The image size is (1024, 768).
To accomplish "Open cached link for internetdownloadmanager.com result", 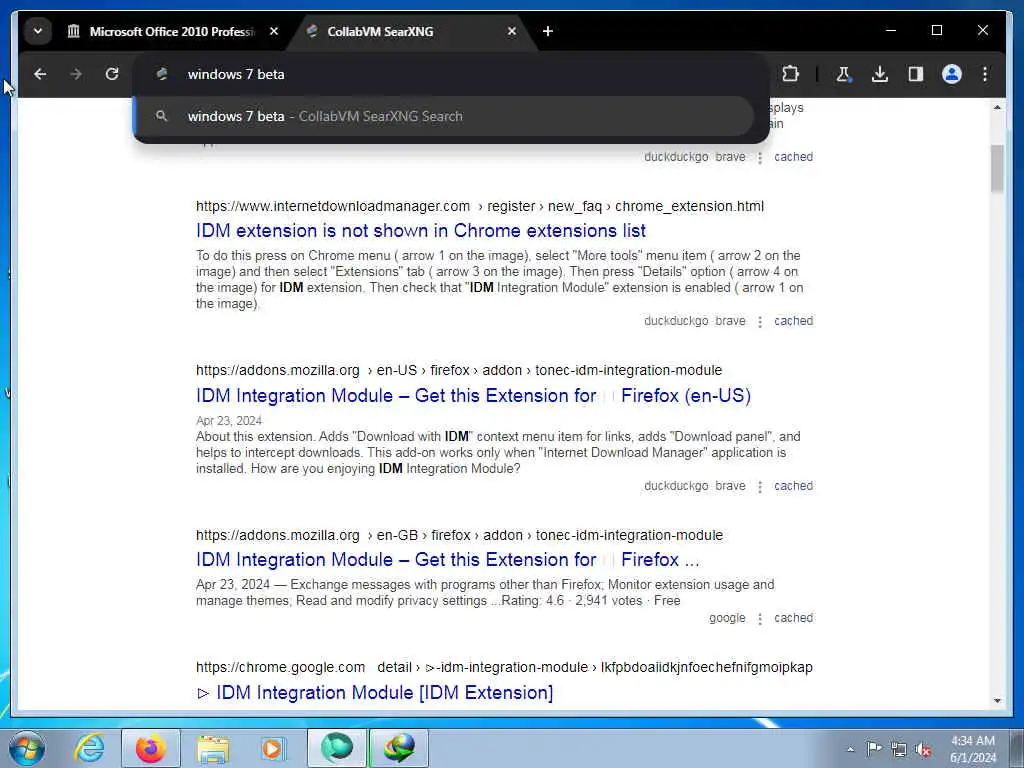I will (x=793, y=321).
